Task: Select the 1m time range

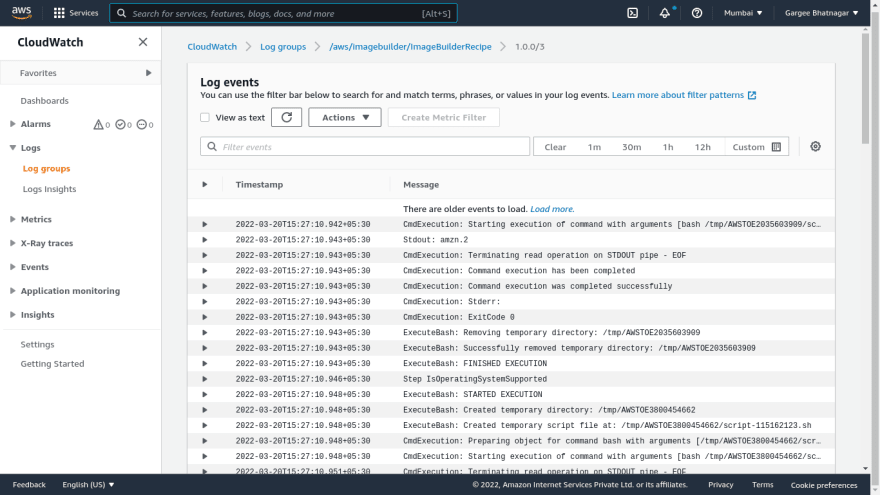Action: pos(594,147)
